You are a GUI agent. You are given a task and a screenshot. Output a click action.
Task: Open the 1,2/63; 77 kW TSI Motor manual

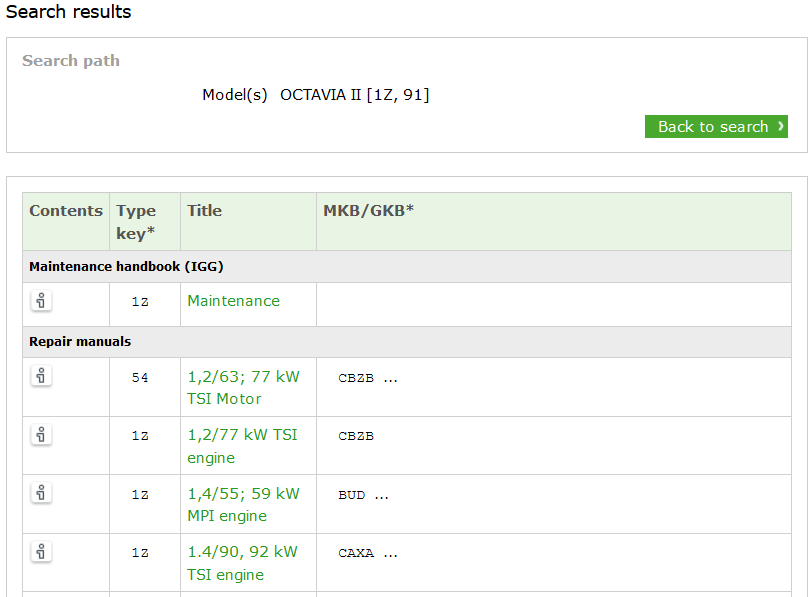pos(243,387)
